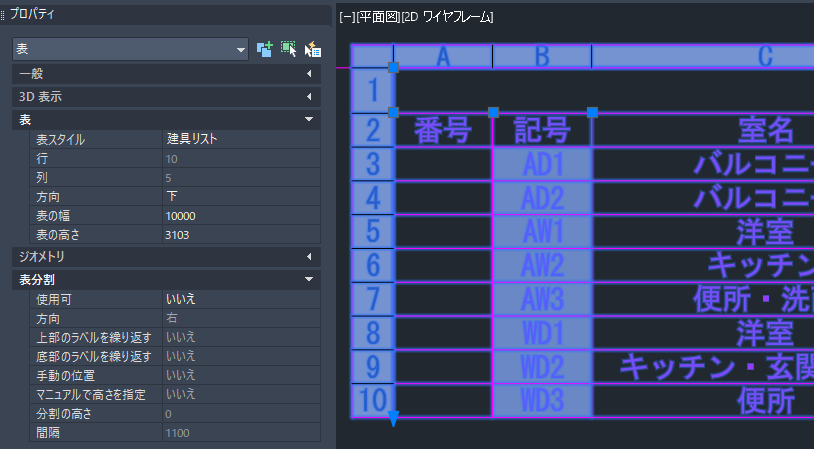
Task: Select the 表スタイル 建具リスト value
Action: pyautogui.click(x=240, y=140)
